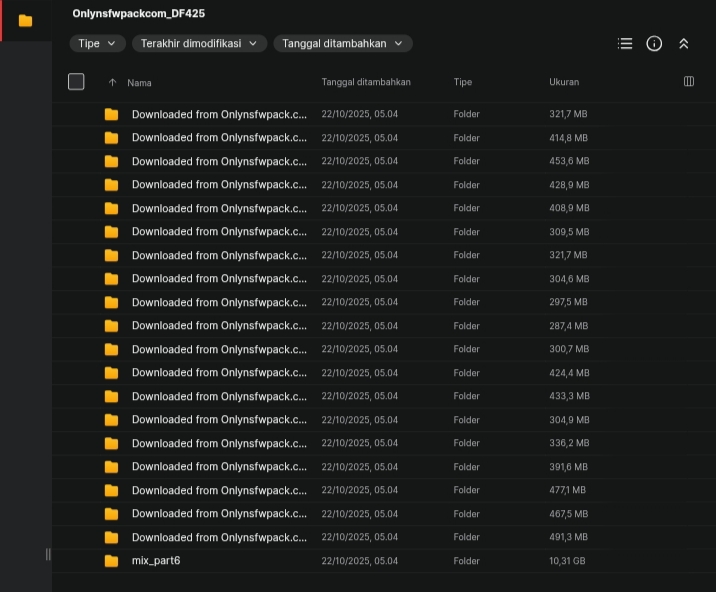The width and height of the screenshot is (716, 592).
Task: Sort by the Ukuran column header
Action: tap(564, 82)
